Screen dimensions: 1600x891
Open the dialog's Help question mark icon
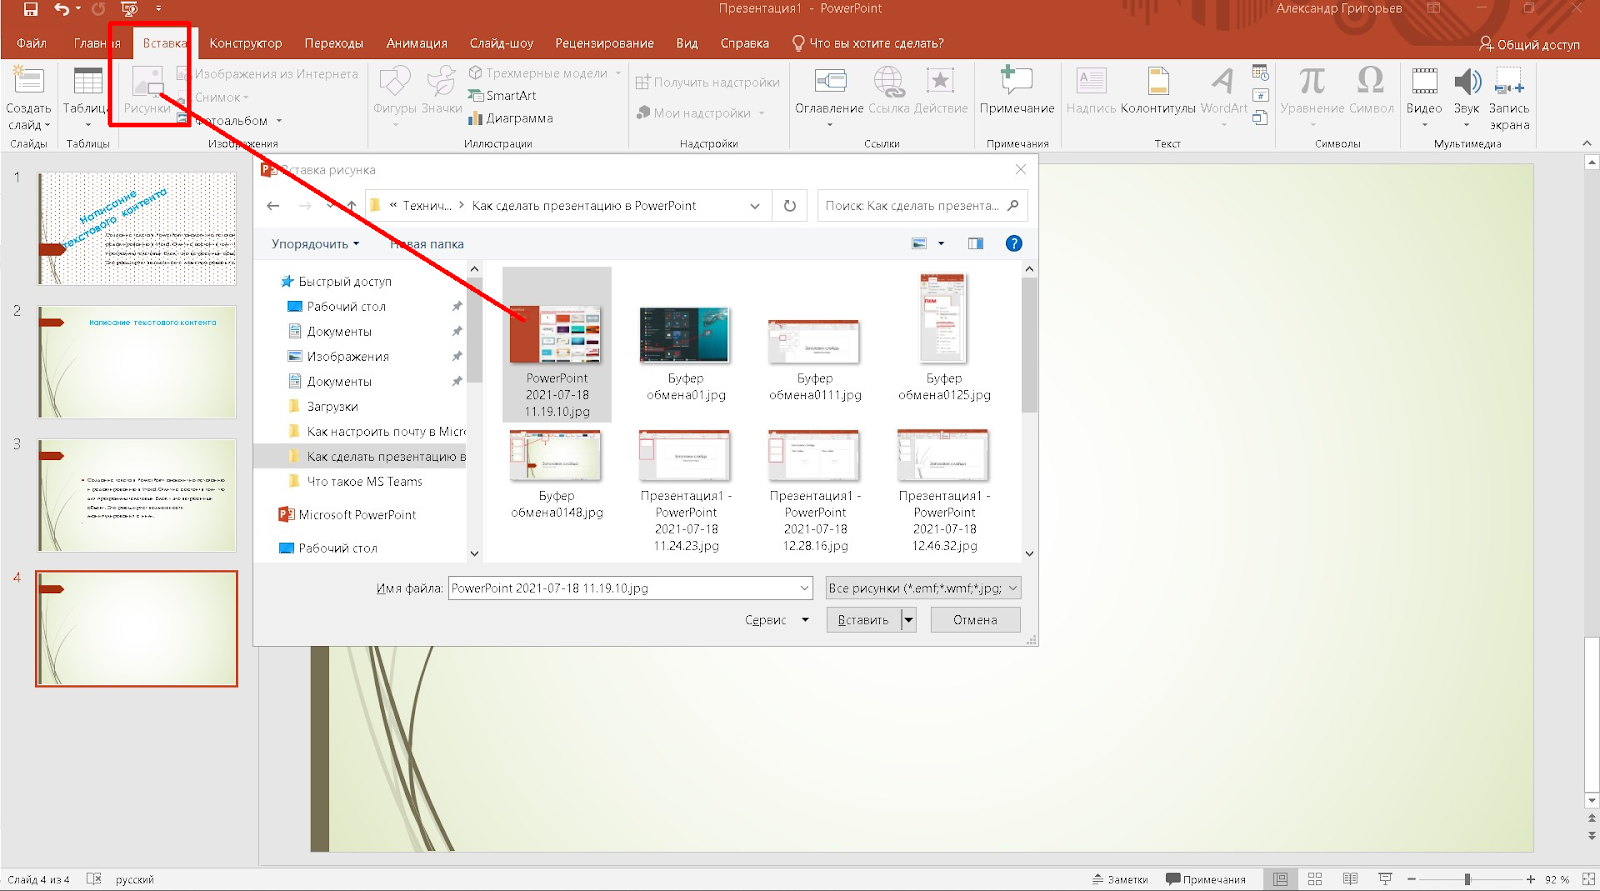point(1013,244)
